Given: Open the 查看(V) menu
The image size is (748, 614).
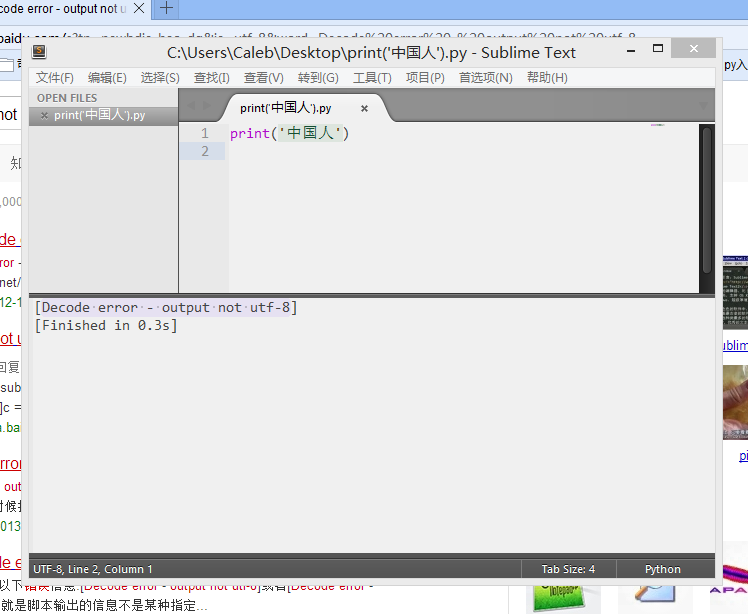Looking at the screenshot, I should pyautogui.click(x=264, y=78).
